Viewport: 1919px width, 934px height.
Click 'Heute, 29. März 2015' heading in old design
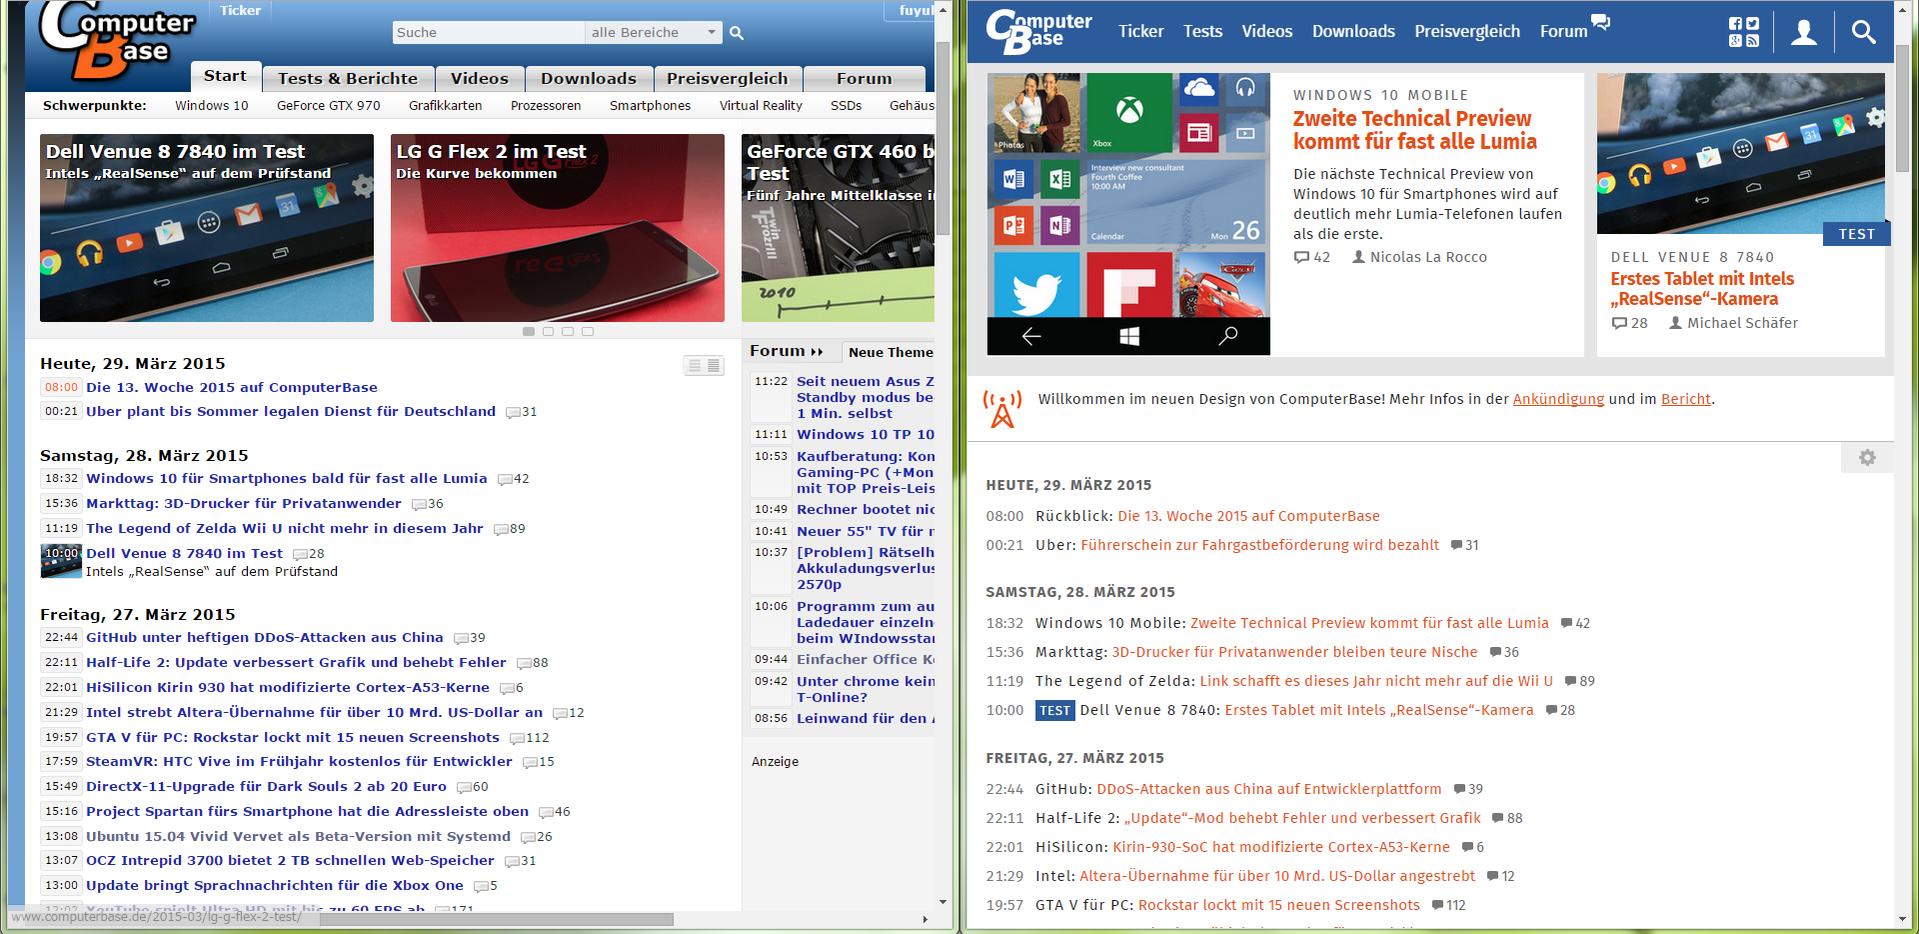click(133, 364)
